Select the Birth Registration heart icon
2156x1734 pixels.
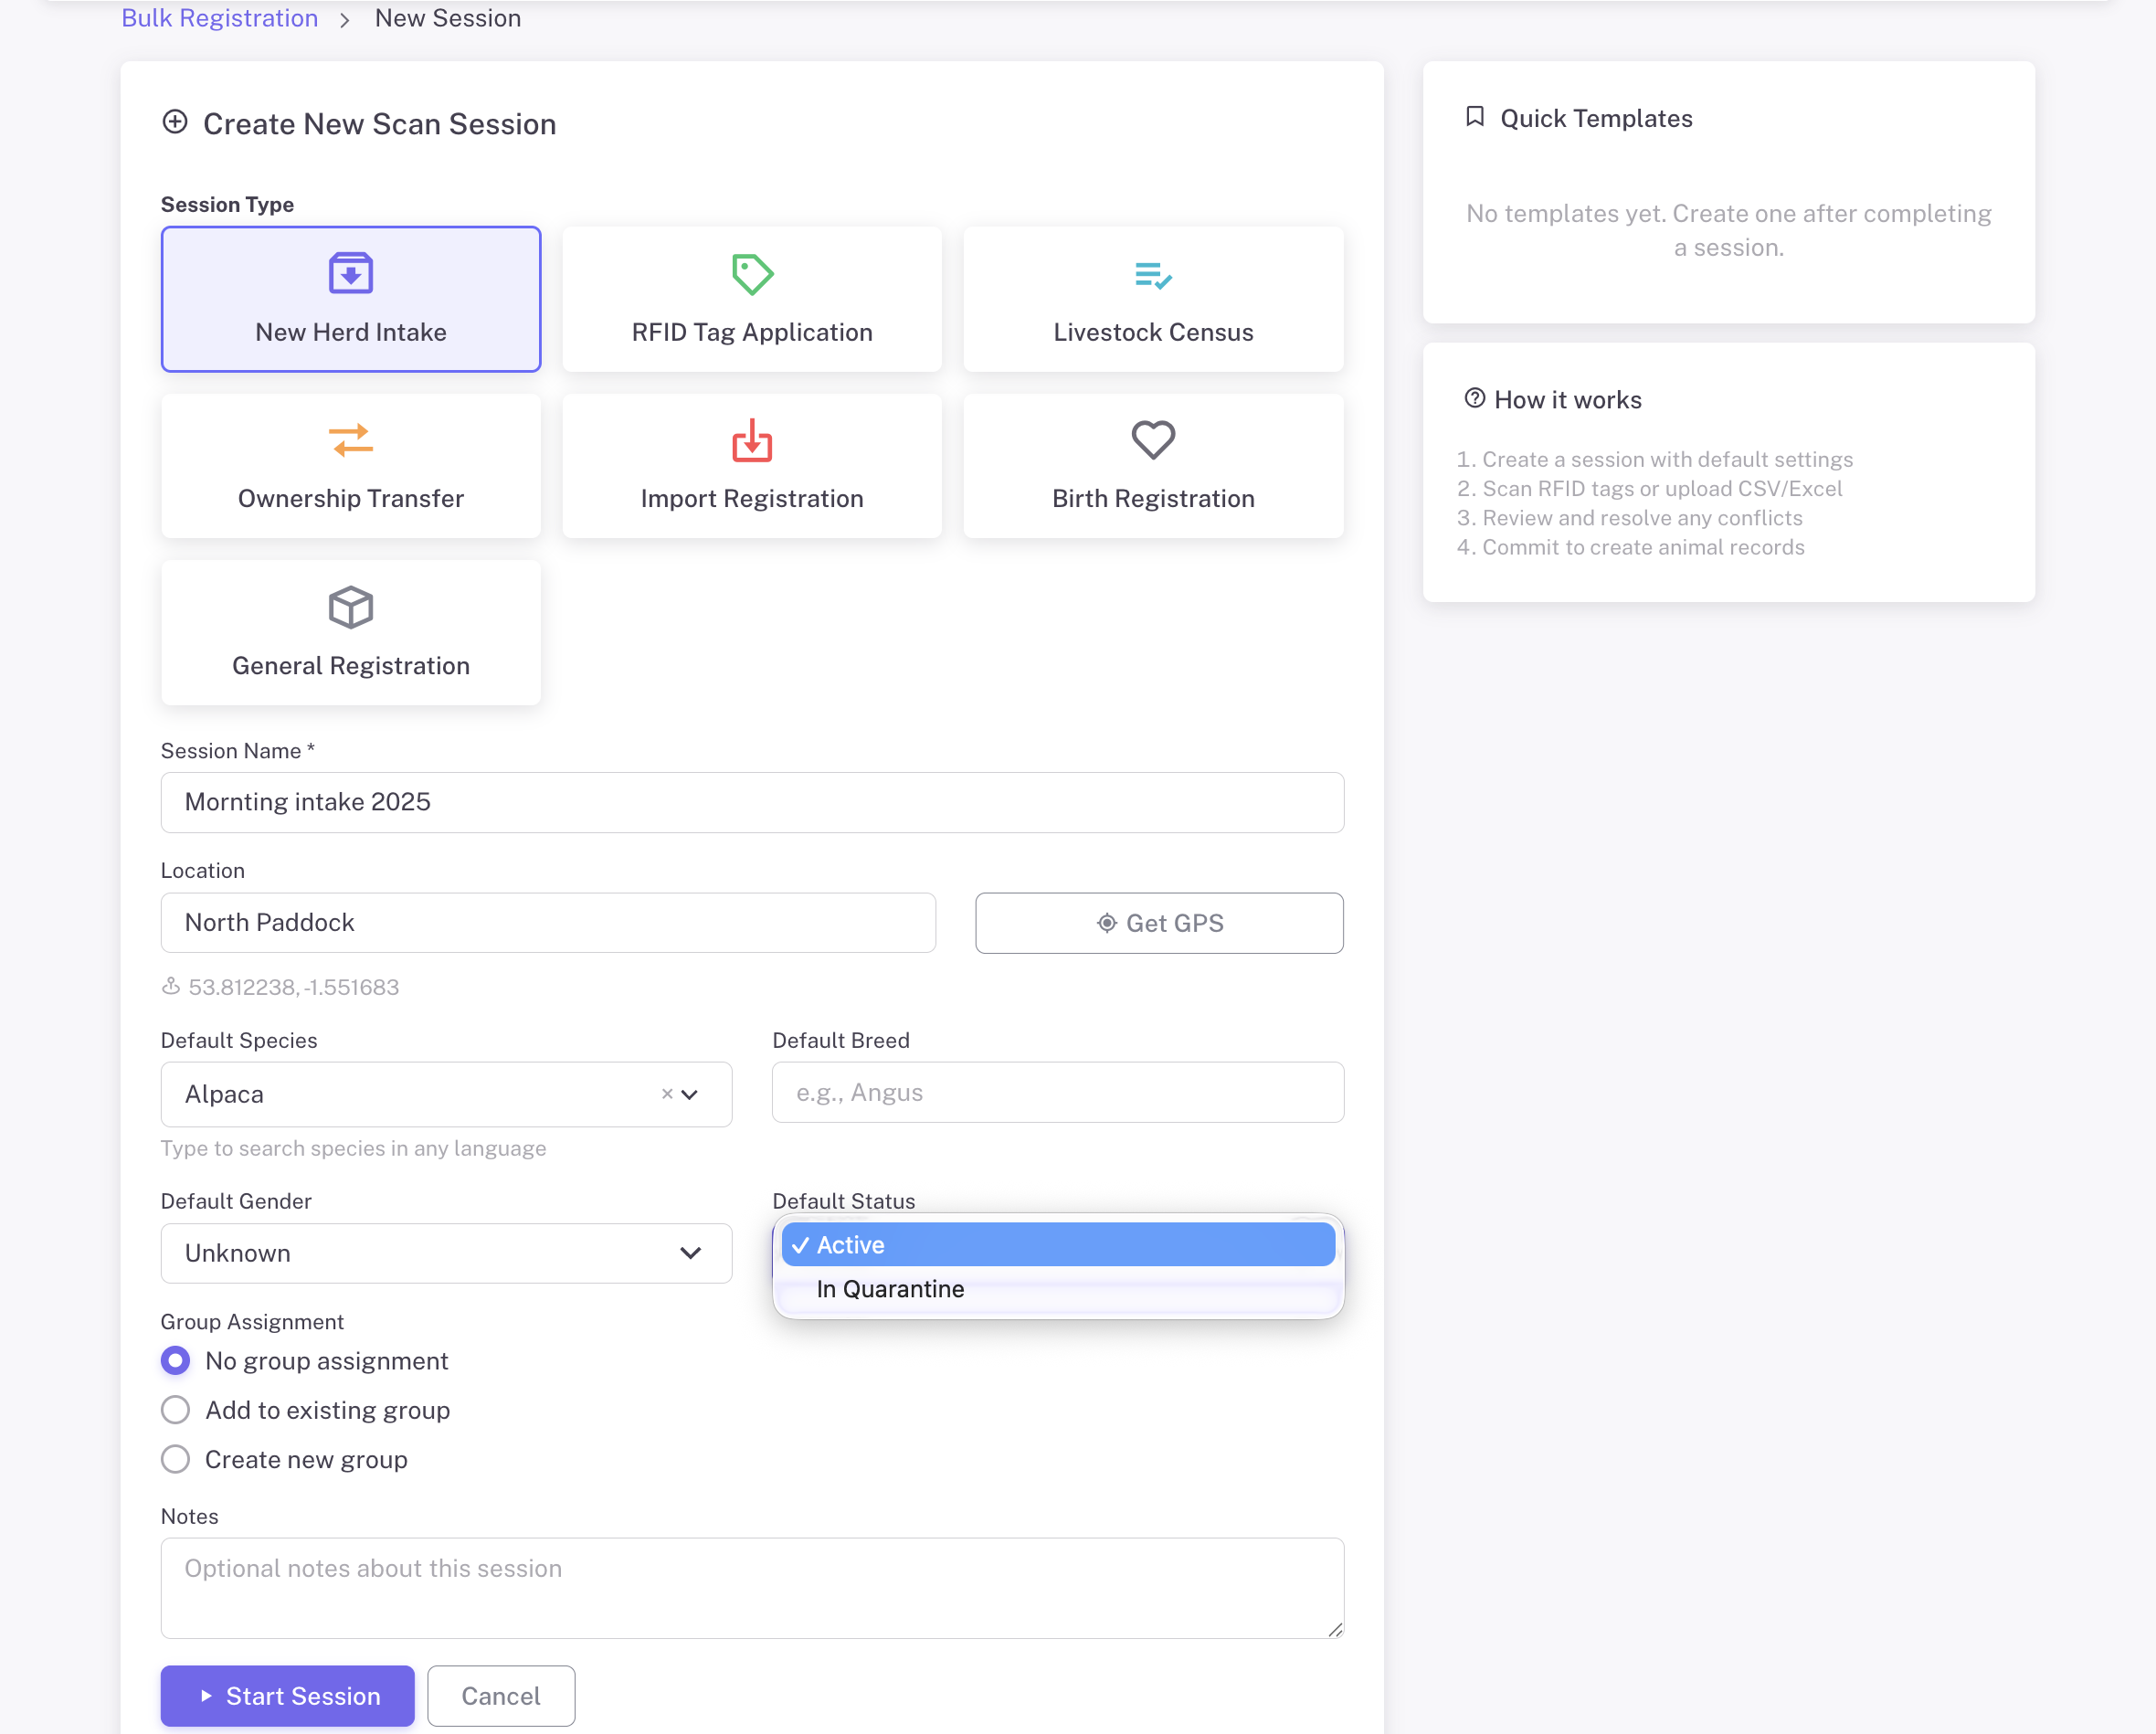[1152, 440]
